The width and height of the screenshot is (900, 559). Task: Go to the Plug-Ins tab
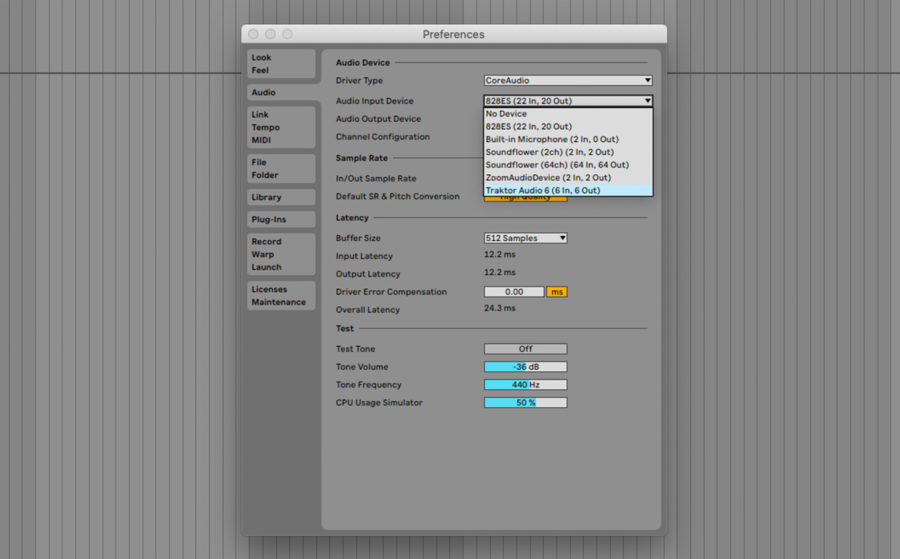pos(281,219)
